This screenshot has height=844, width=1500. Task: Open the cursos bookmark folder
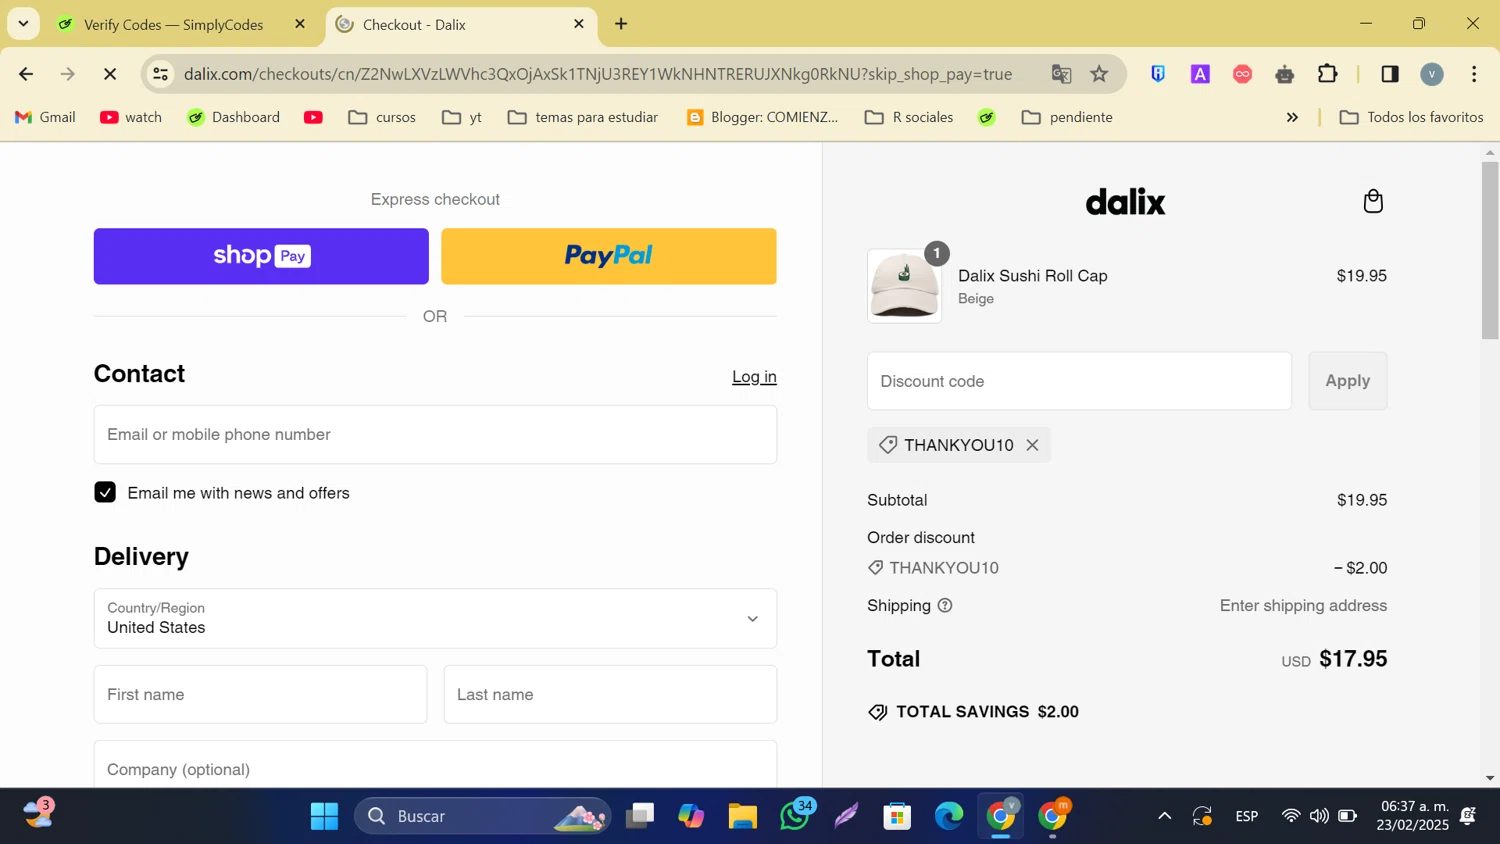click(382, 117)
